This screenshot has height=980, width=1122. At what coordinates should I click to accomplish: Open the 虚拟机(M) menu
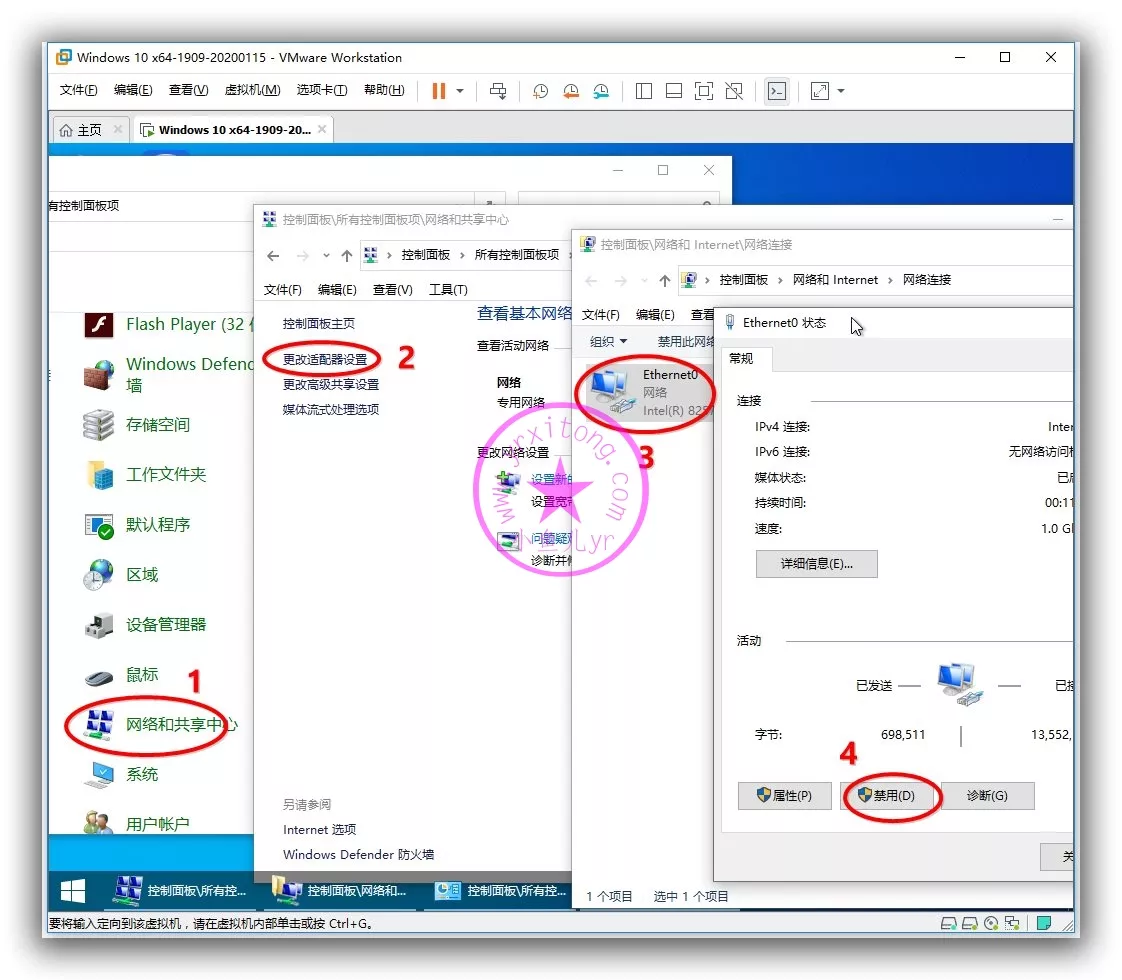(252, 90)
